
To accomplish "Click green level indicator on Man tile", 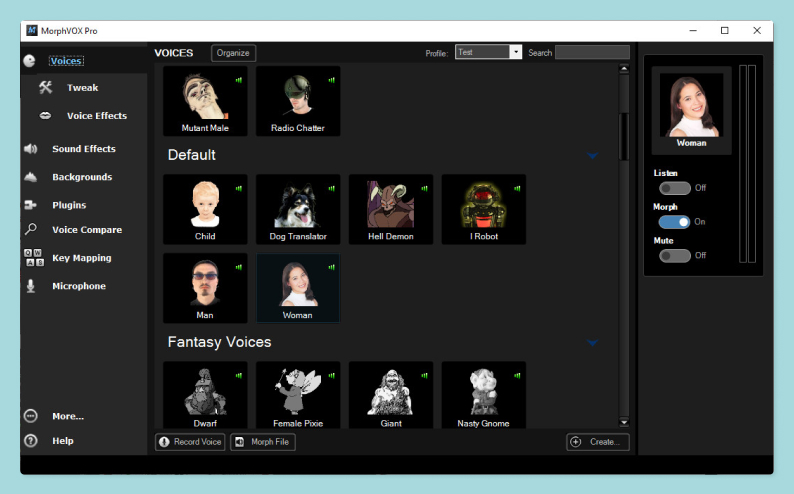I will [x=239, y=267].
